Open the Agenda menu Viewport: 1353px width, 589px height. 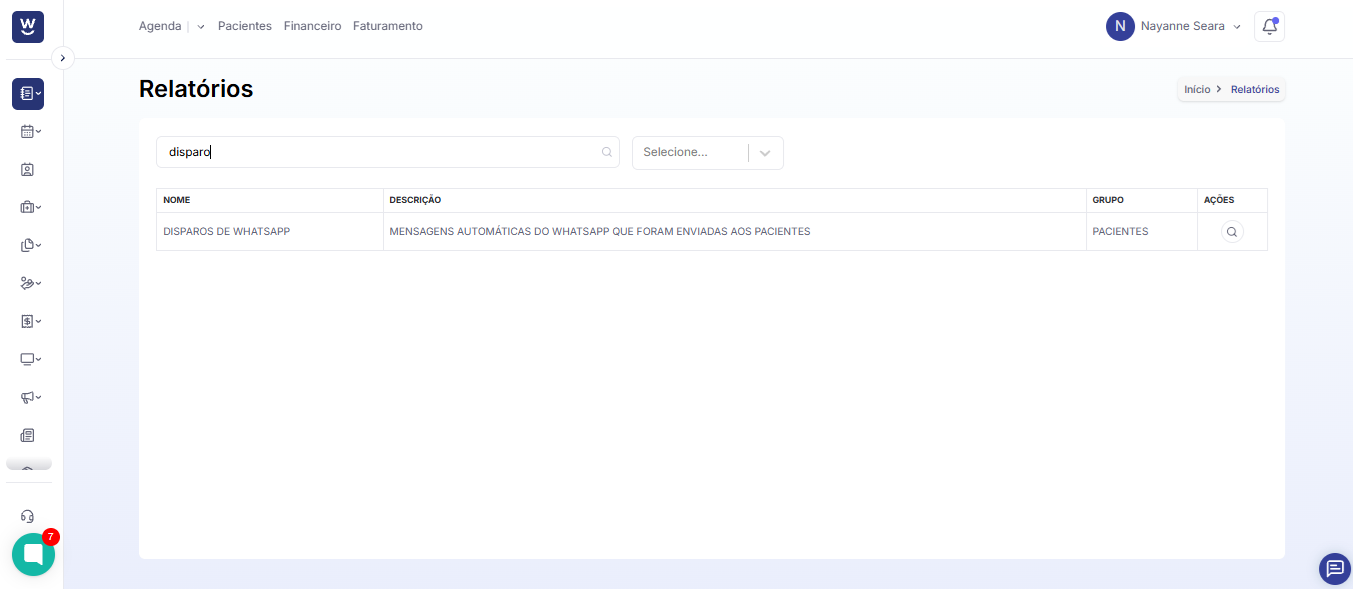pos(160,26)
